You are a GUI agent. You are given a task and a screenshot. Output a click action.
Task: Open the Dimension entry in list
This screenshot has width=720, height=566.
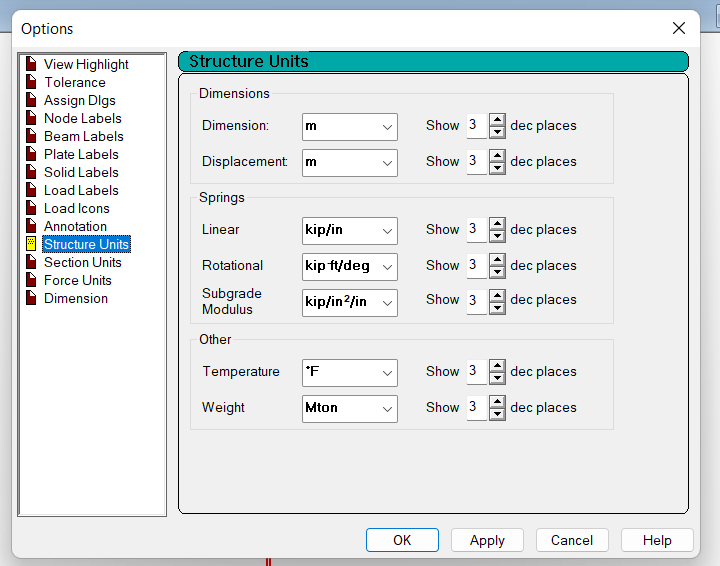click(x=76, y=298)
